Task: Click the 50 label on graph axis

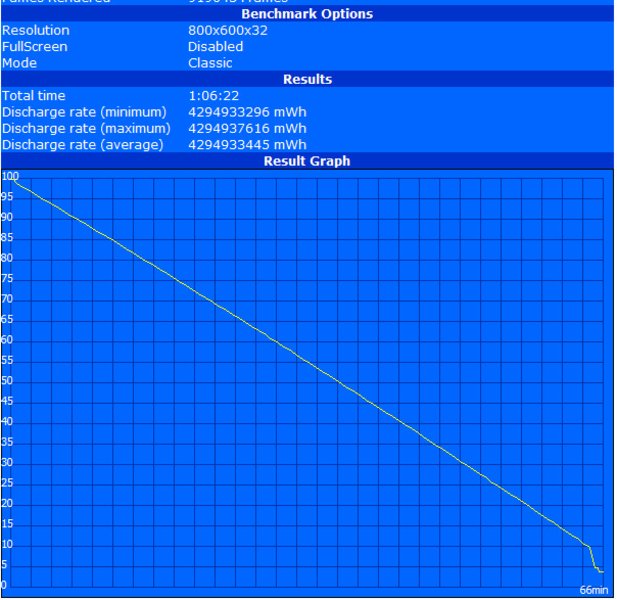Action: 7,381
